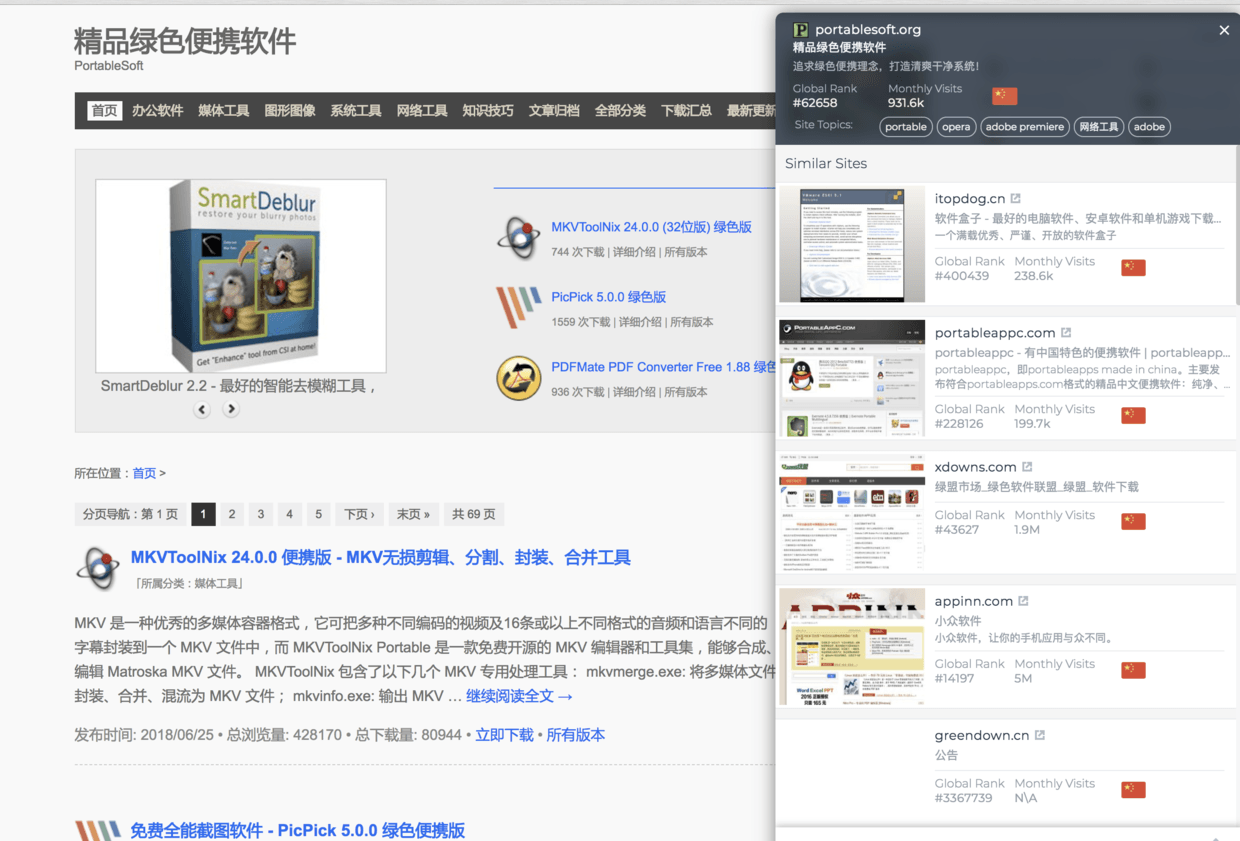Viewport: 1240px width, 841px height.
Task: Click the portablesoft.org favicon in panel header
Action: coord(800,30)
